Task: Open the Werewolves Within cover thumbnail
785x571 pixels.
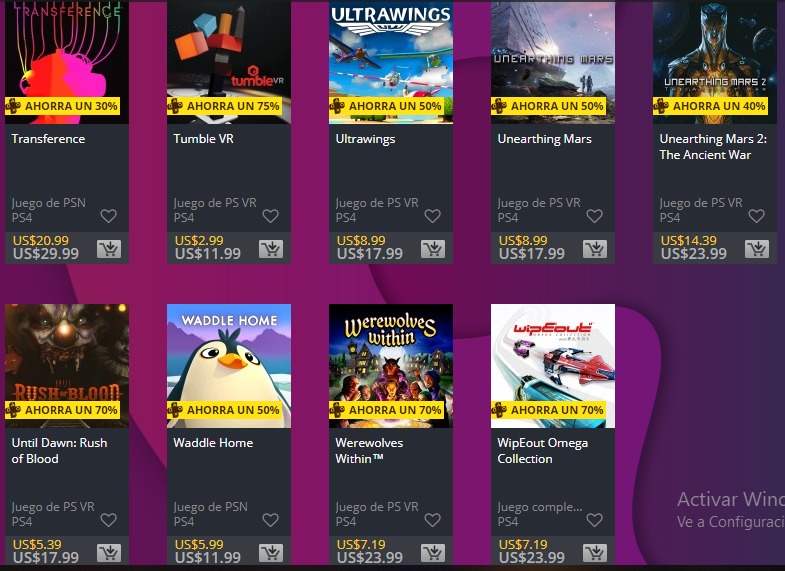Action: click(391, 366)
